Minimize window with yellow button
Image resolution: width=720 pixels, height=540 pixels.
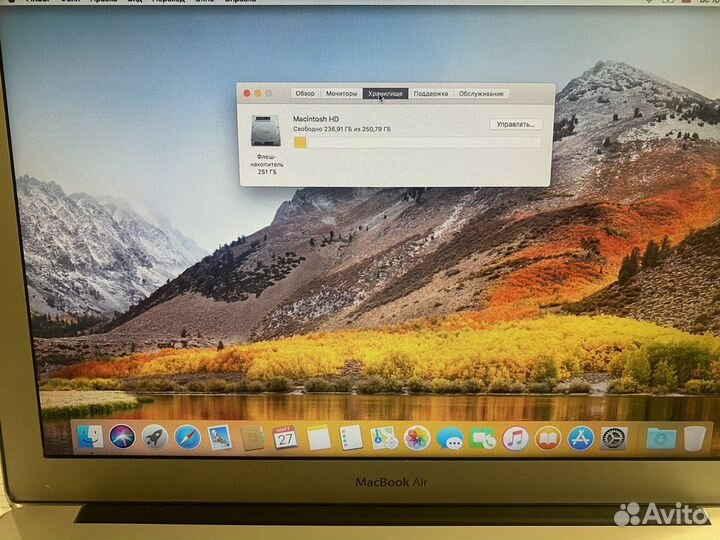[258, 93]
